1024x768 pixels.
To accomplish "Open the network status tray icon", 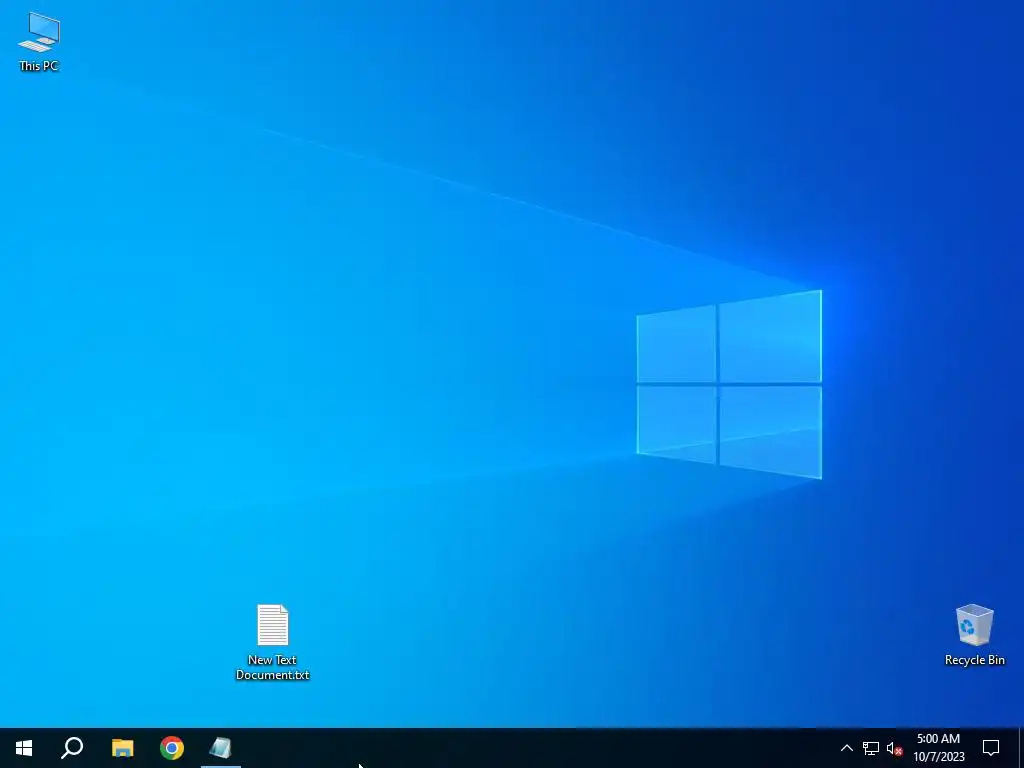I will (x=871, y=748).
